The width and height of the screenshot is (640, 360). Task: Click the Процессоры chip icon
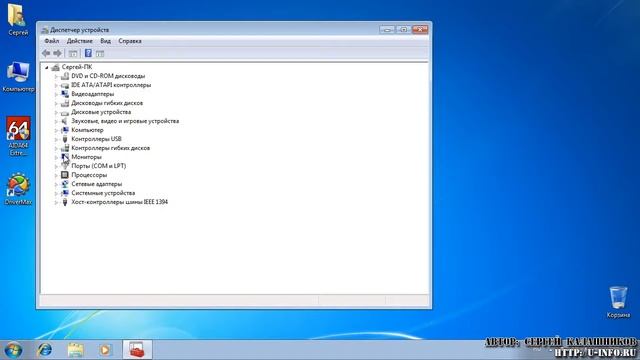[x=64, y=175]
